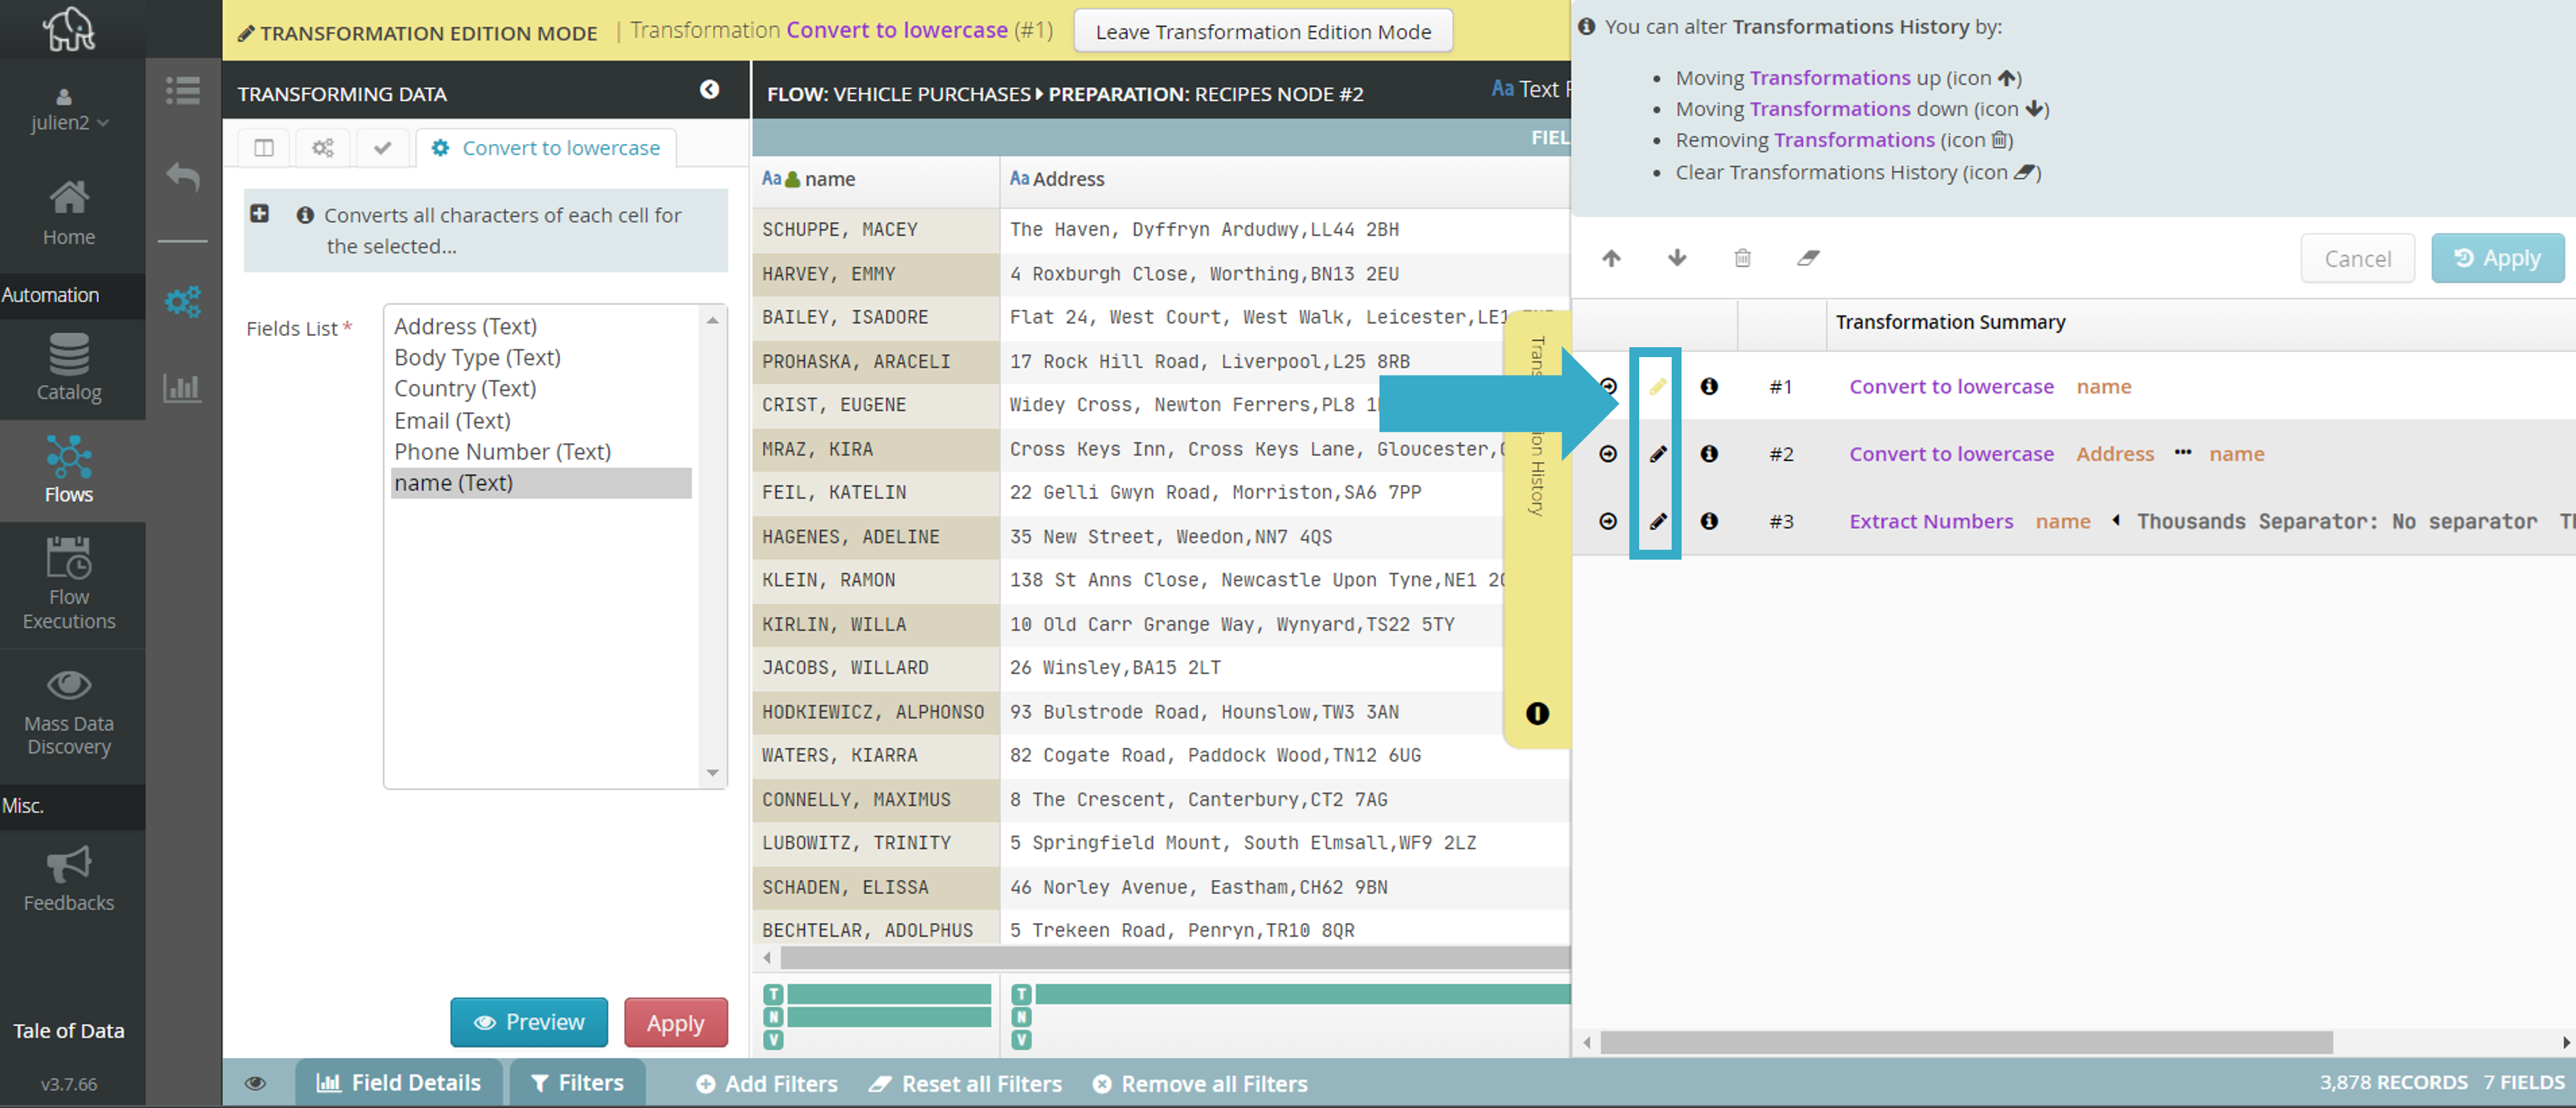
Task: Open the Catalog section
Action: click(69, 368)
